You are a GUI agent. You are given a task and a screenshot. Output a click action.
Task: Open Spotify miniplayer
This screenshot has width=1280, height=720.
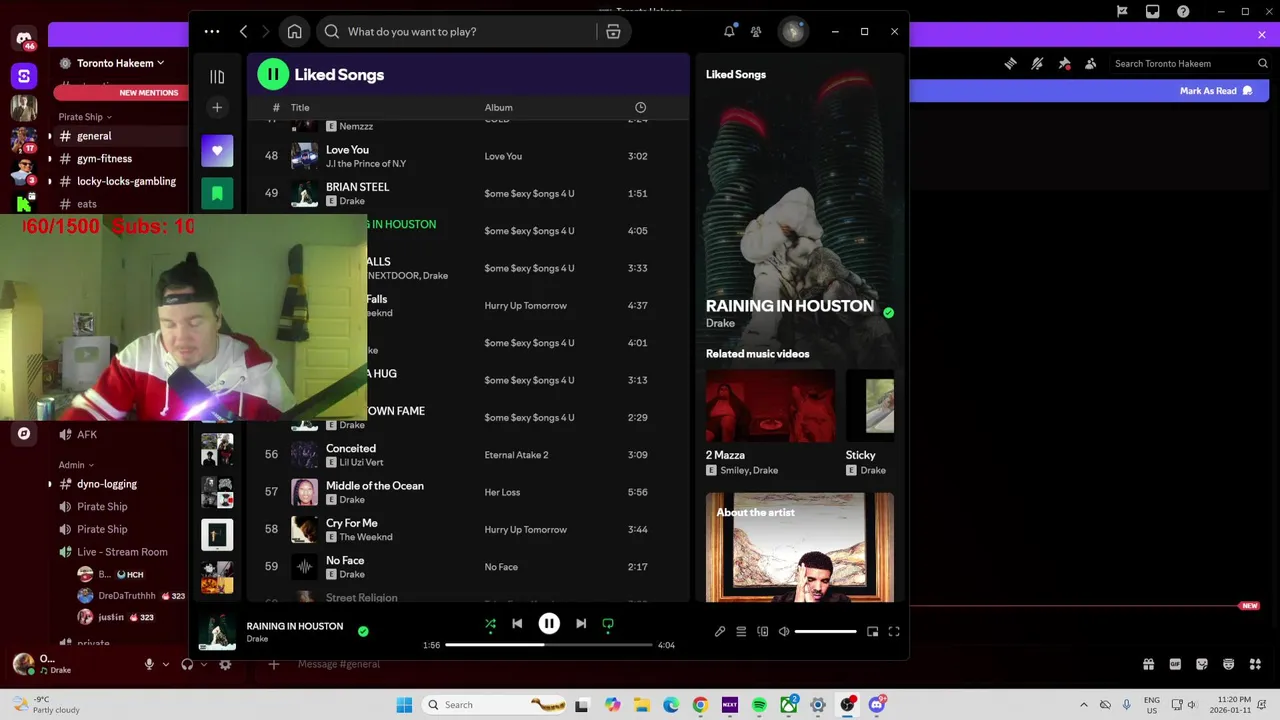tap(873, 632)
